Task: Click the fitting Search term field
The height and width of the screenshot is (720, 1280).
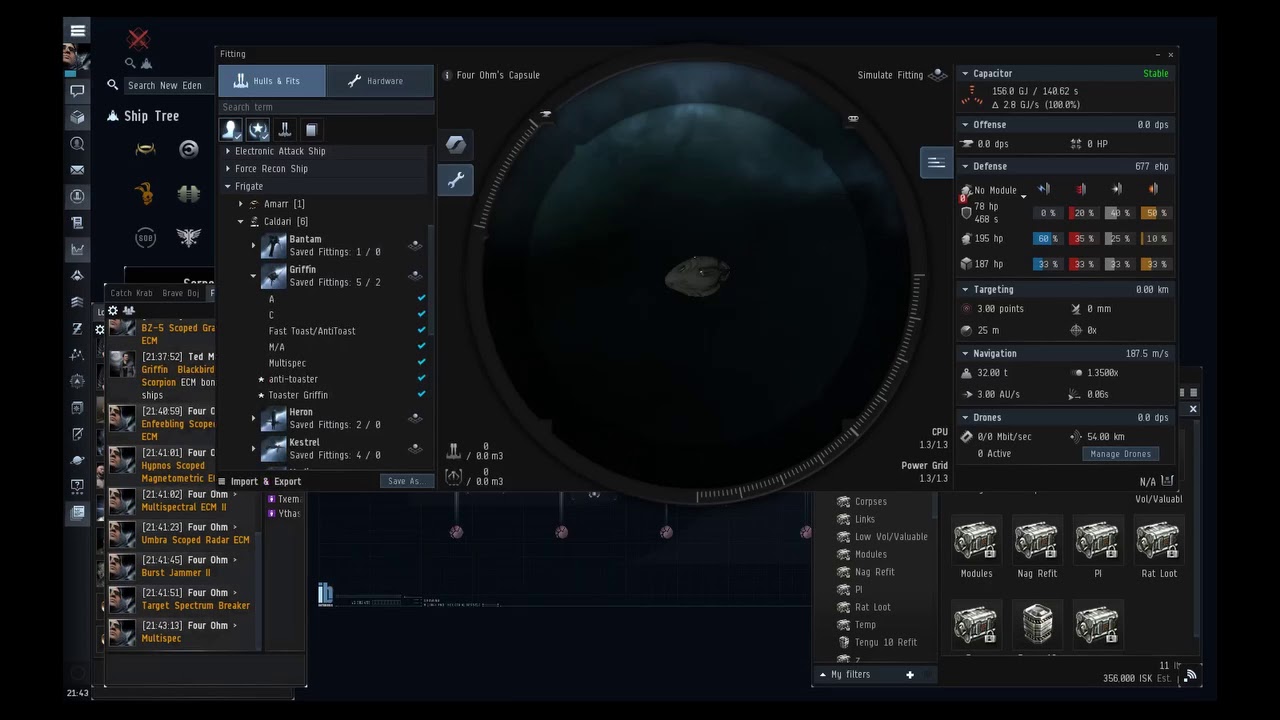Action: click(326, 107)
